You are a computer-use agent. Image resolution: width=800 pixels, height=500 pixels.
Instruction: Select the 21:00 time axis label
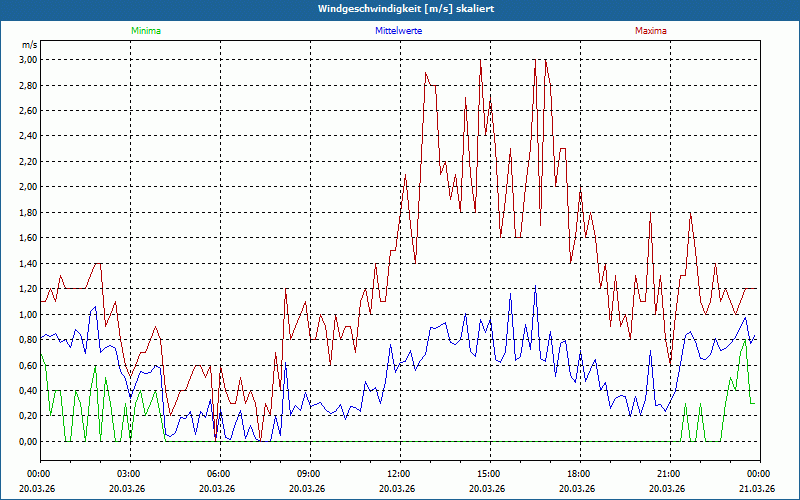pos(669,474)
